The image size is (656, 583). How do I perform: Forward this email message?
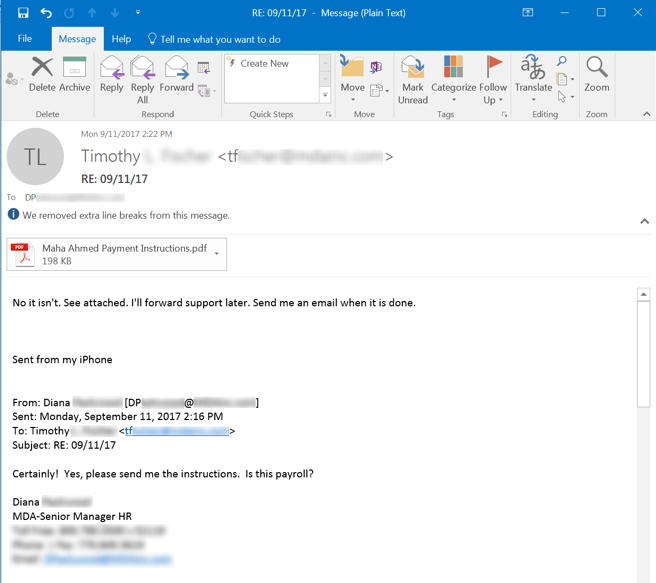[176, 75]
